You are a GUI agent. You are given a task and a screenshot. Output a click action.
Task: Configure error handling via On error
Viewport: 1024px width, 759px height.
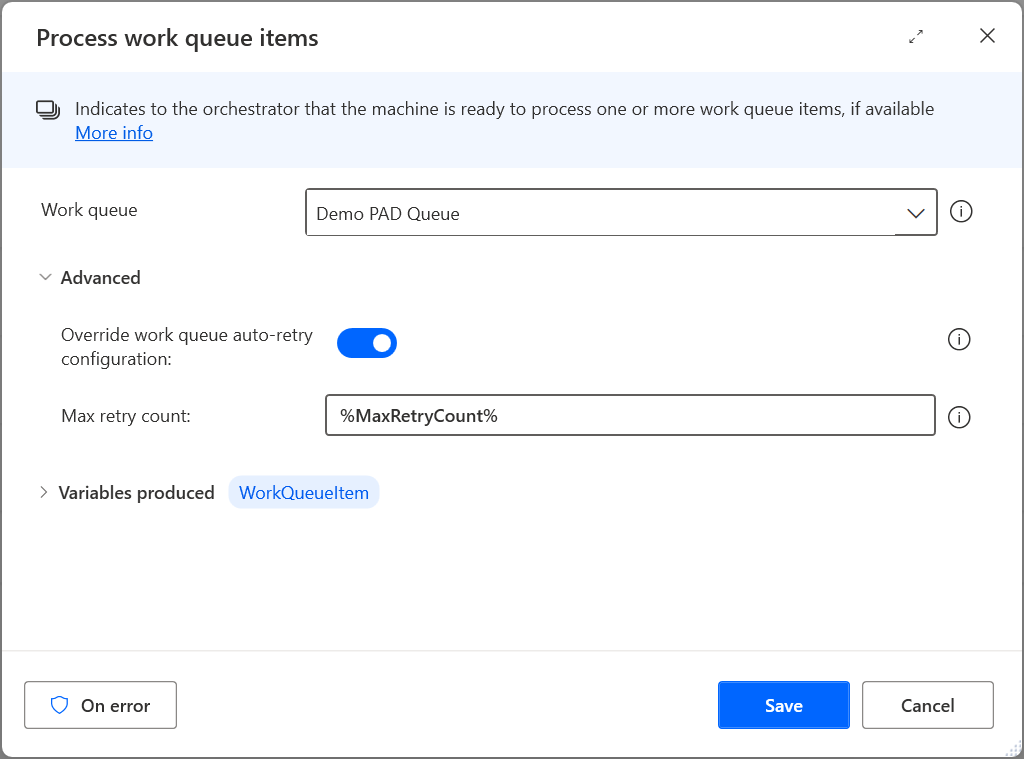(x=100, y=705)
